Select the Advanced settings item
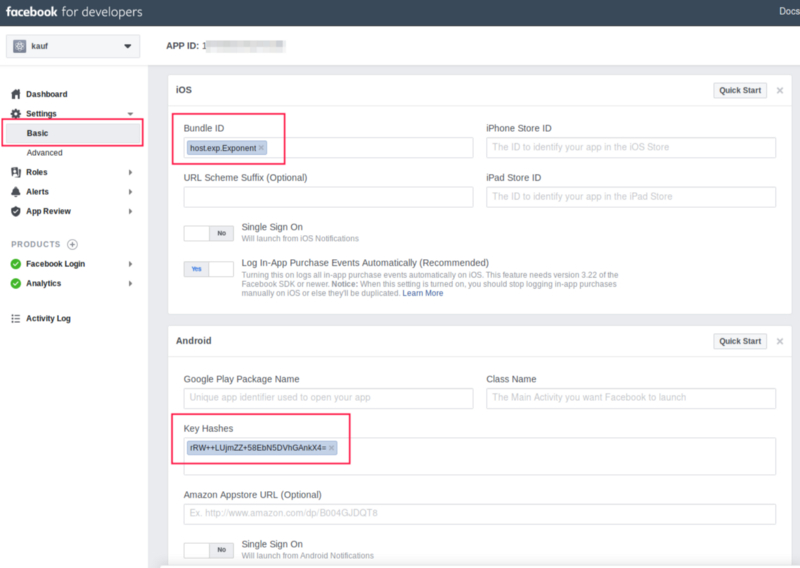This screenshot has width=800, height=568. coord(44,153)
